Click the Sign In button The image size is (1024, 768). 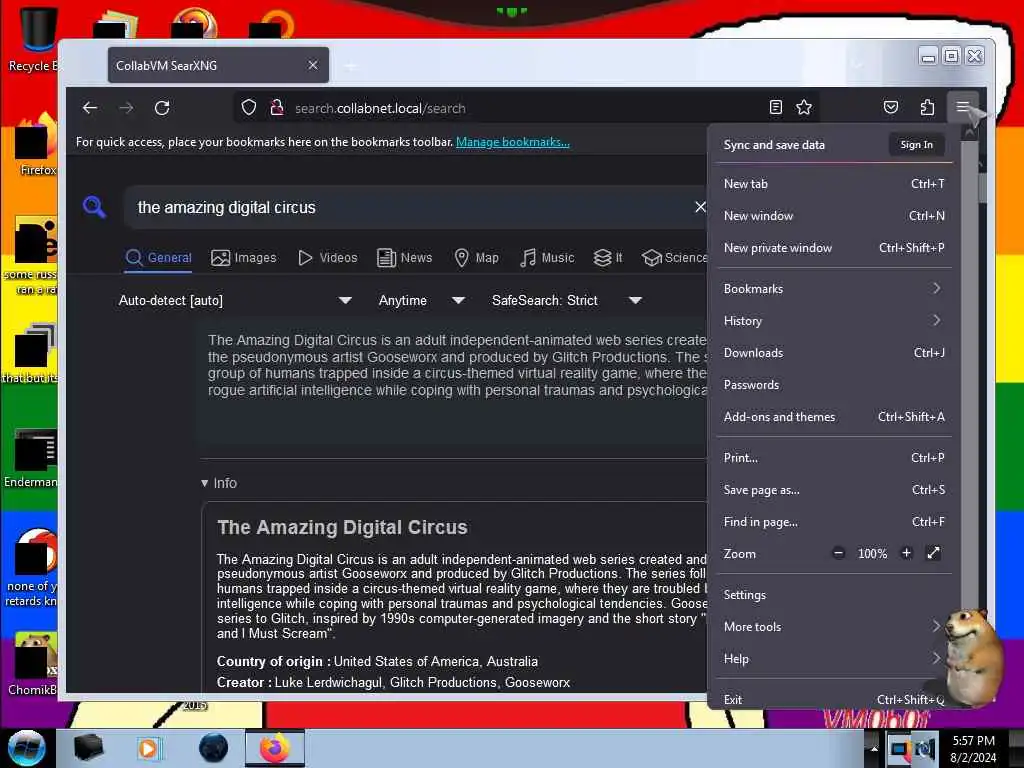[x=916, y=144]
